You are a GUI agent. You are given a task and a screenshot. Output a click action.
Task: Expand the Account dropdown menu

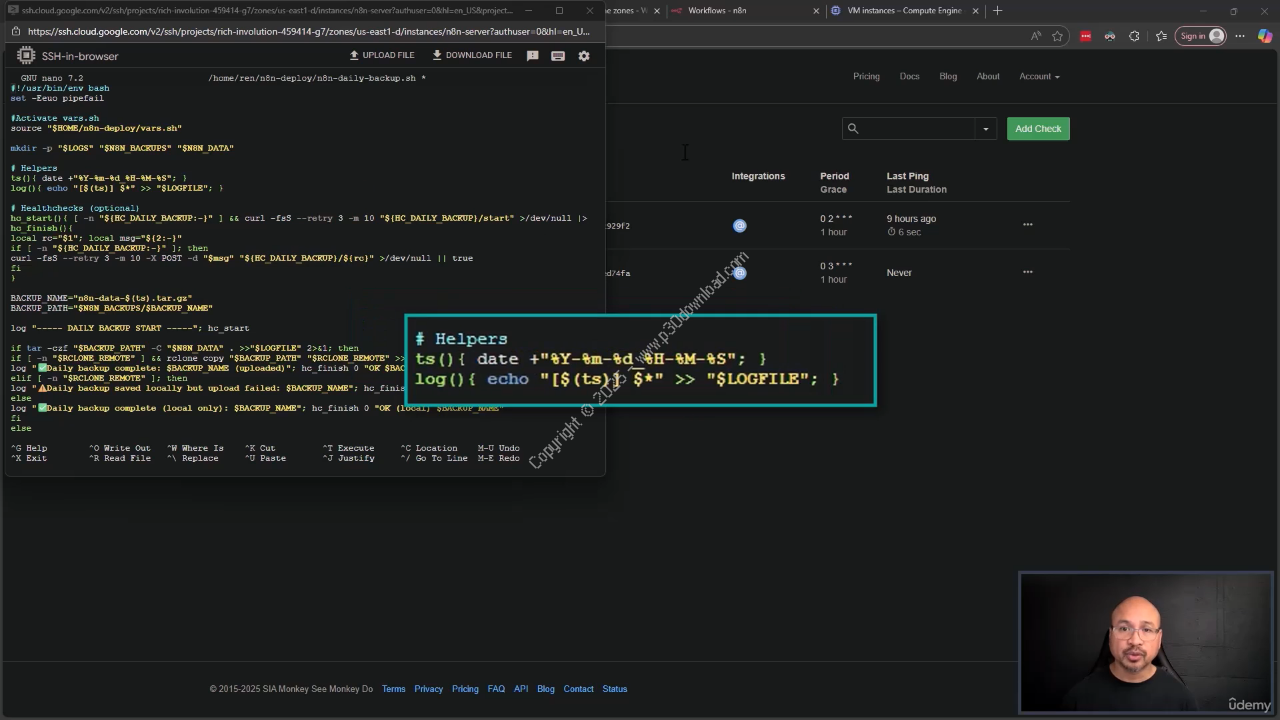(1039, 76)
